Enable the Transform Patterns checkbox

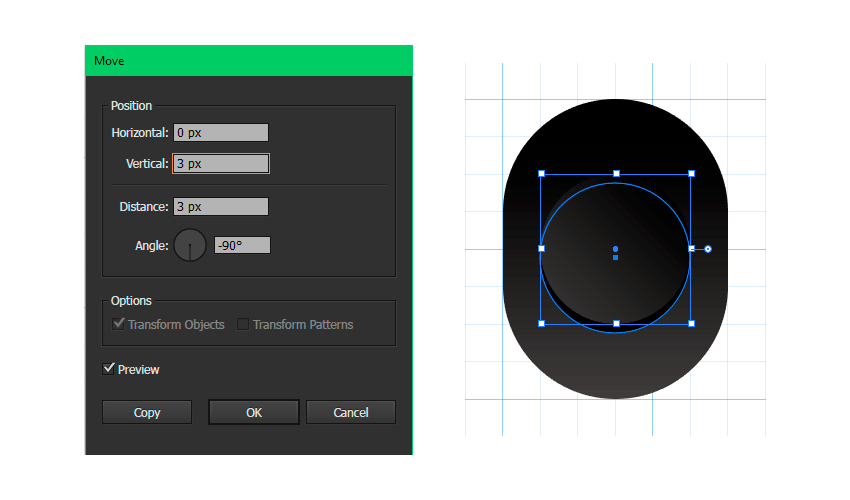click(x=243, y=324)
